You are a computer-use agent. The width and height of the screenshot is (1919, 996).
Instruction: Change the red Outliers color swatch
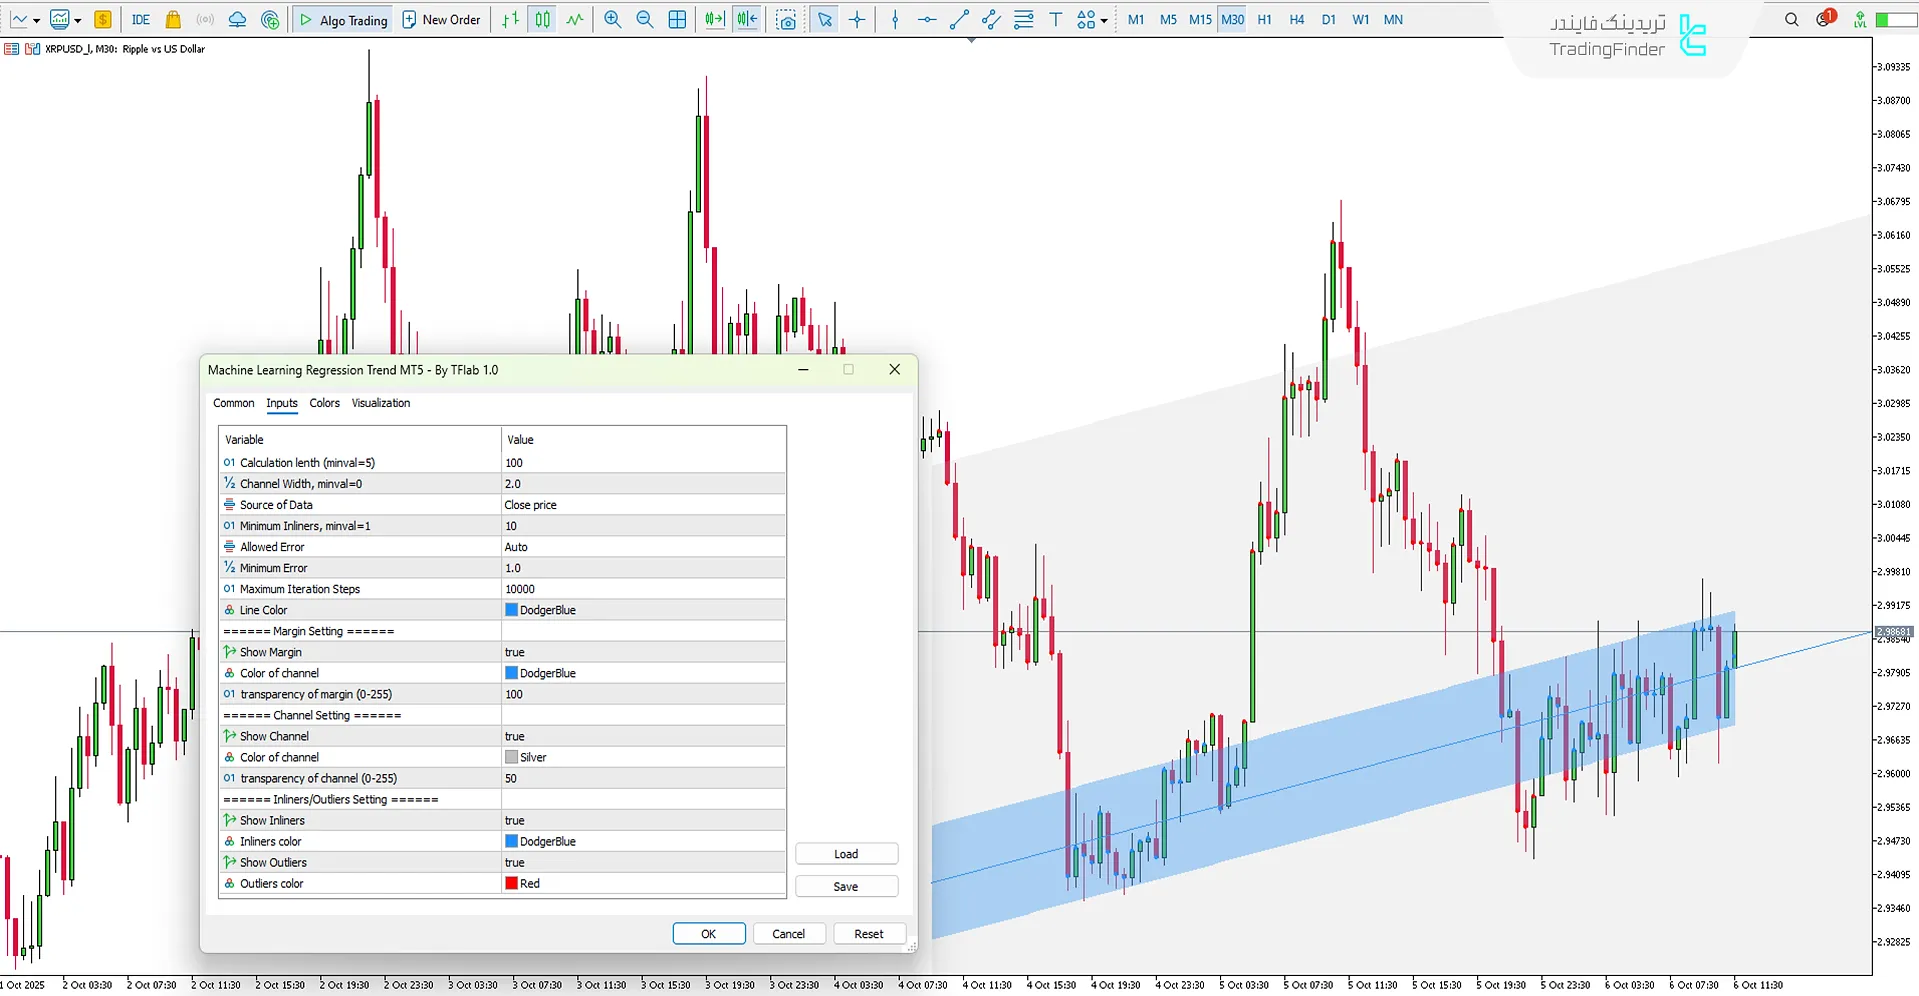pyautogui.click(x=512, y=883)
